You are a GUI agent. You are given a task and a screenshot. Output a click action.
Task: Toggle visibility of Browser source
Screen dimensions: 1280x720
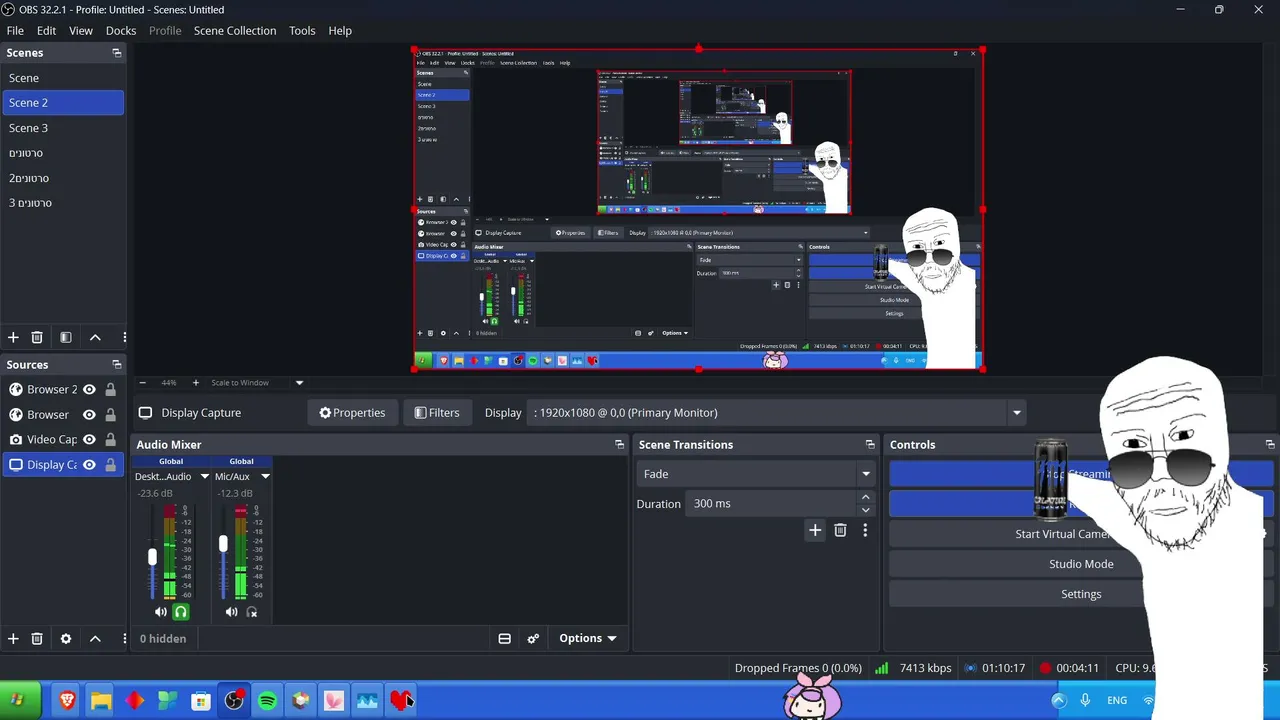click(x=89, y=415)
